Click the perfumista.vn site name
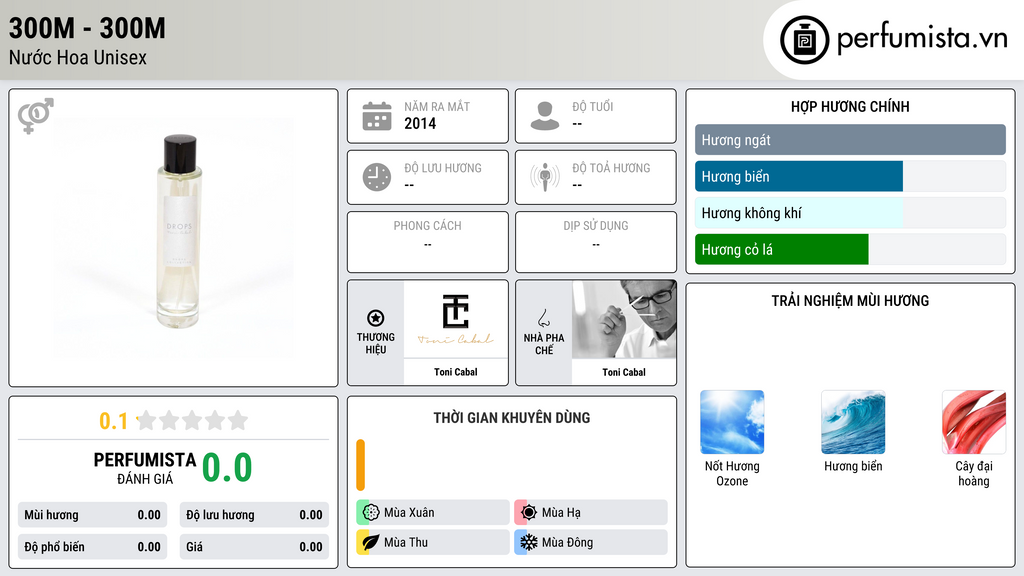 point(922,39)
